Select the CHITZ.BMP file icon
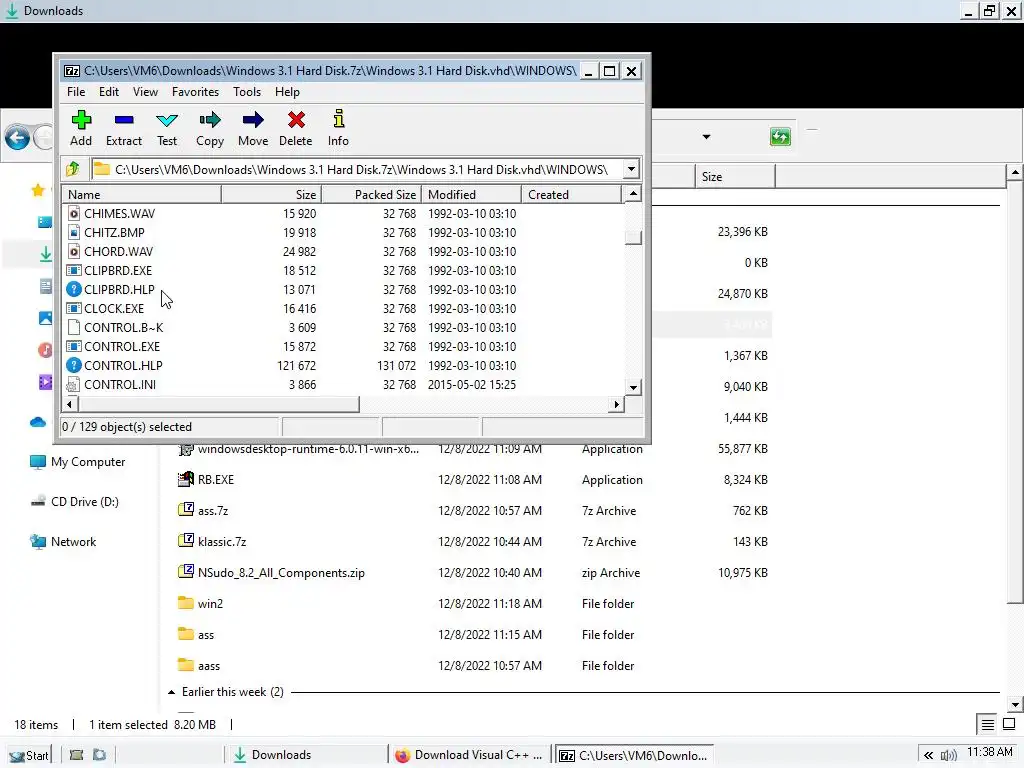This screenshot has height=768, width=1024. 74,232
